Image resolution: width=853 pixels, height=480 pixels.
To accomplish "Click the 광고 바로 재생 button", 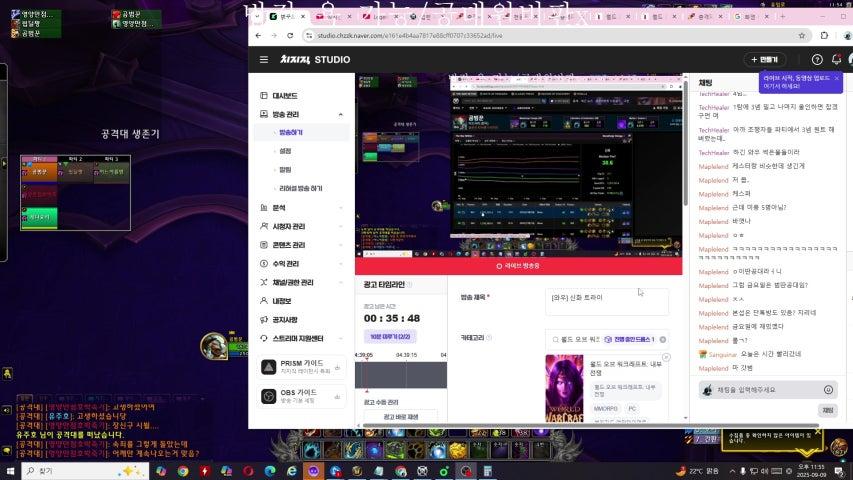I will tap(401, 417).
